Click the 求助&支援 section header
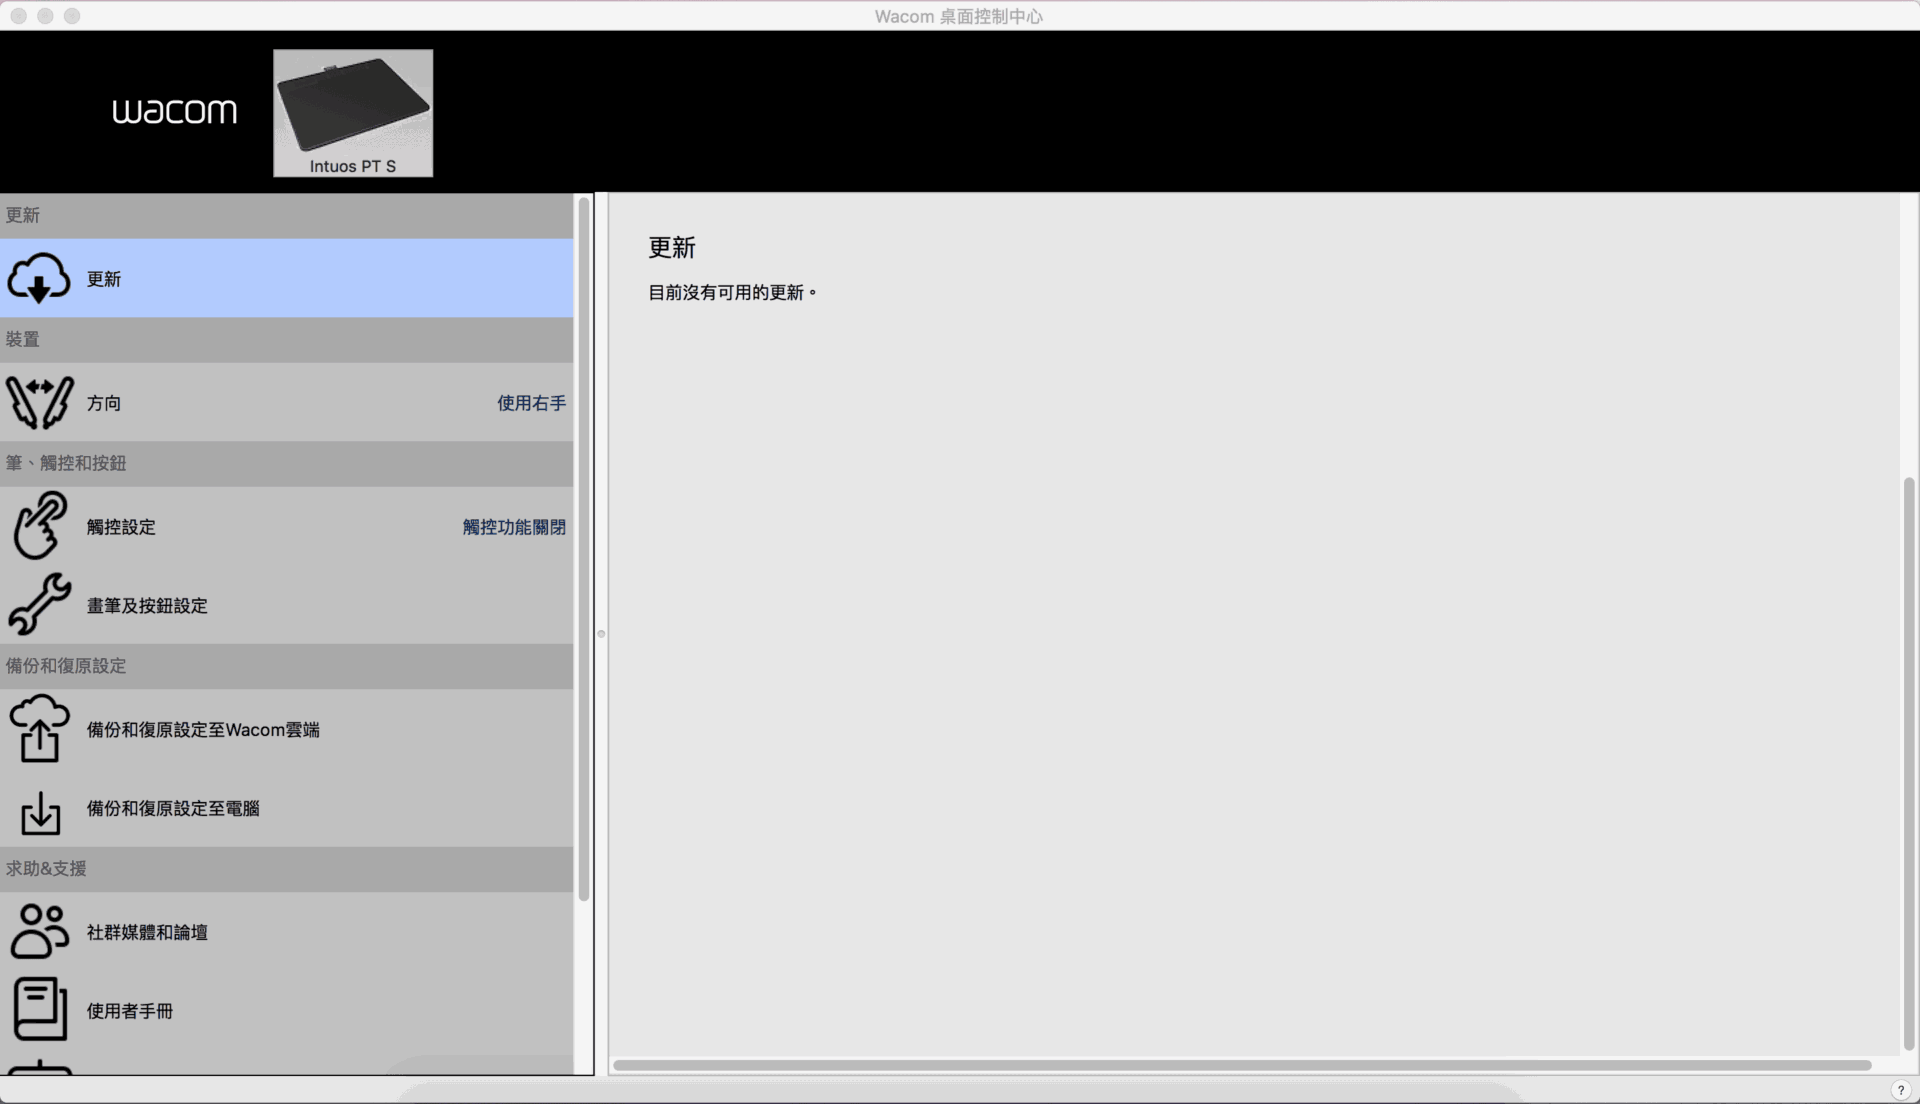Viewport: 1920px width, 1104px height. pos(287,869)
